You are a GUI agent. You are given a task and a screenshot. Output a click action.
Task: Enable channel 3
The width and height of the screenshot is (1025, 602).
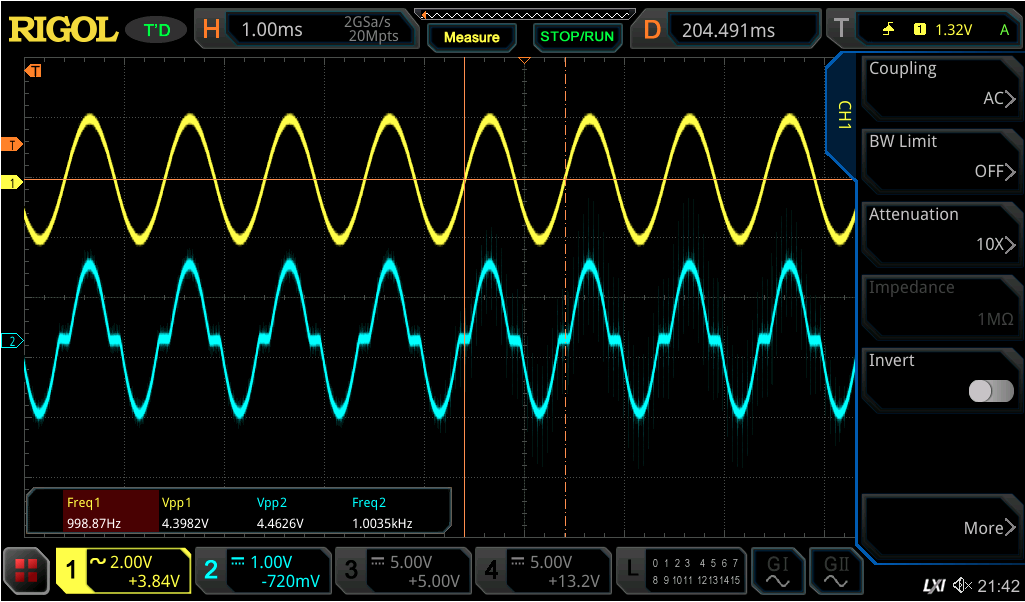(401, 571)
